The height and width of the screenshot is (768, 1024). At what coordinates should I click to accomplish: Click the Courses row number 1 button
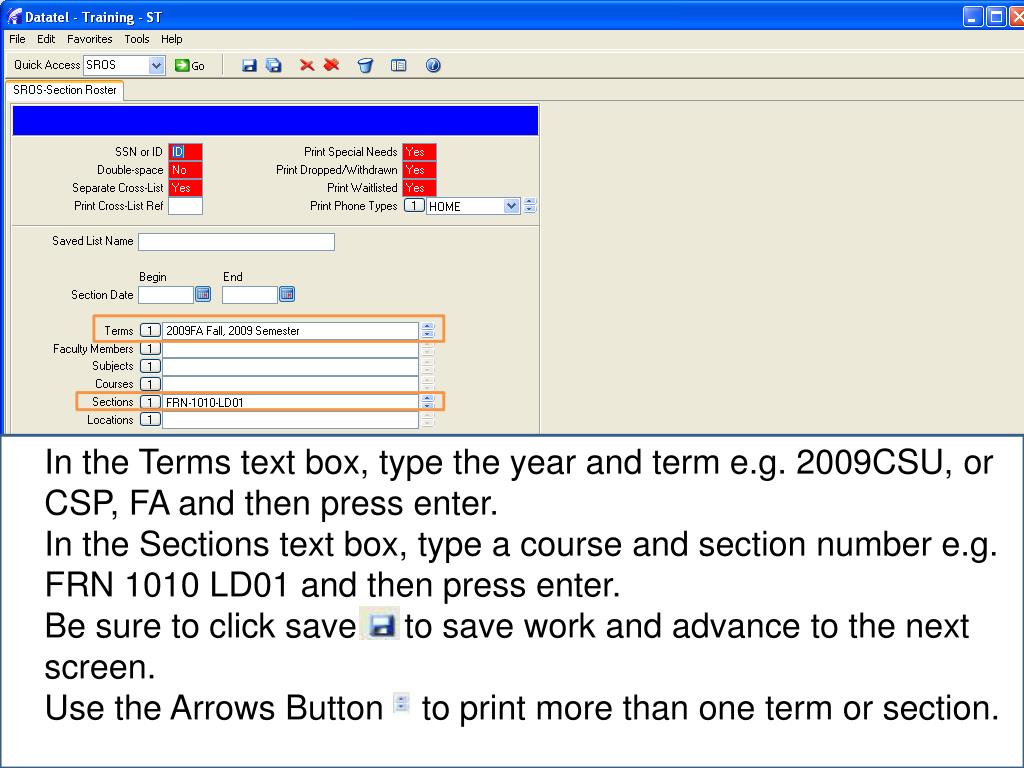tap(150, 384)
